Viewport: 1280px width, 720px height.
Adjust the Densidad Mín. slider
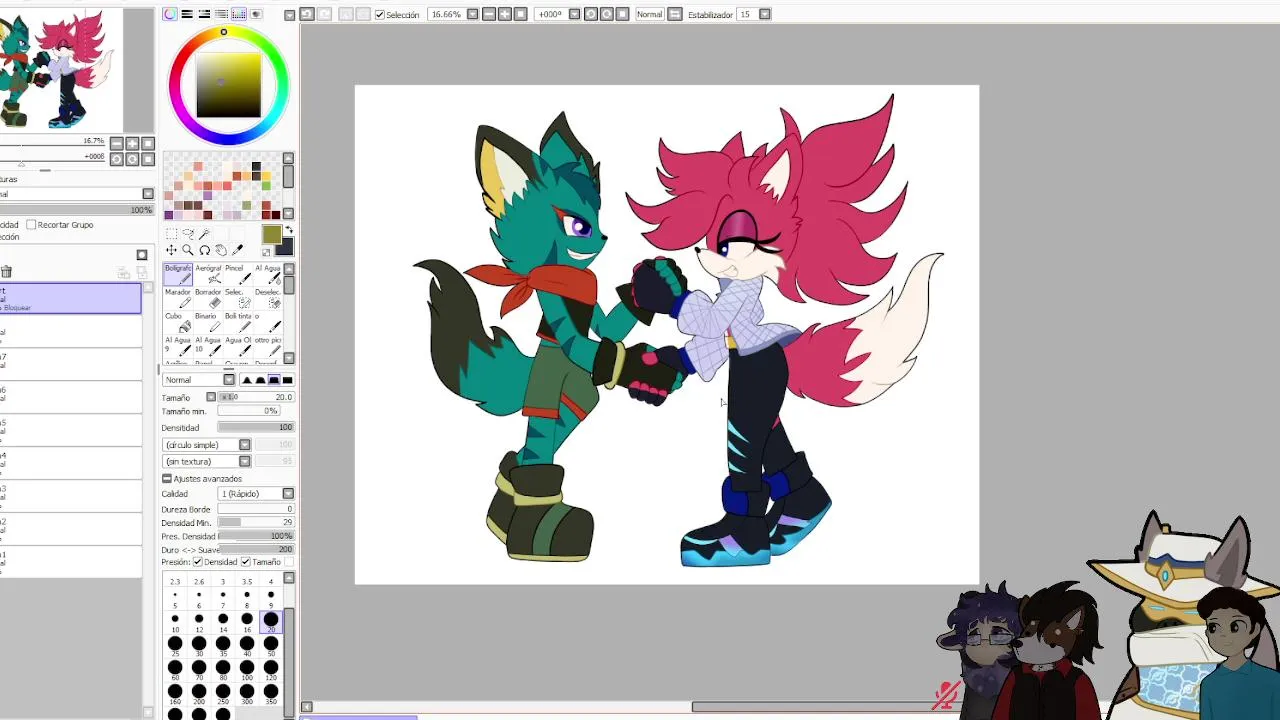[x=255, y=523]
